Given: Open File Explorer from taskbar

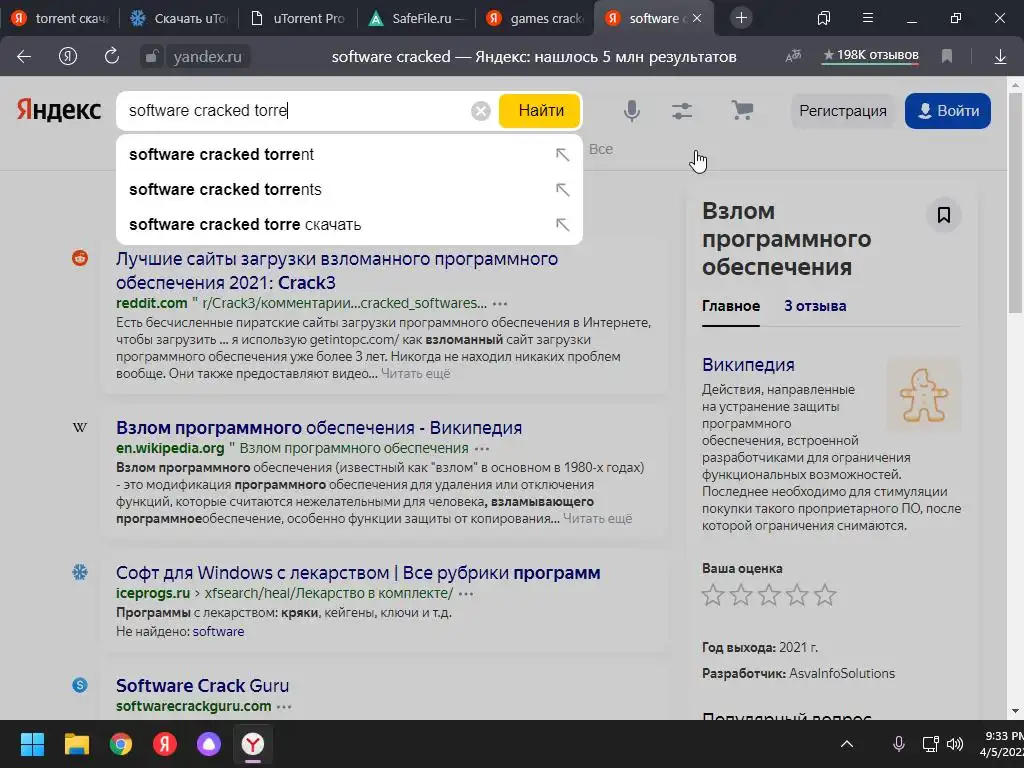Looking at the screenshot, I should [x=76, y=744].
